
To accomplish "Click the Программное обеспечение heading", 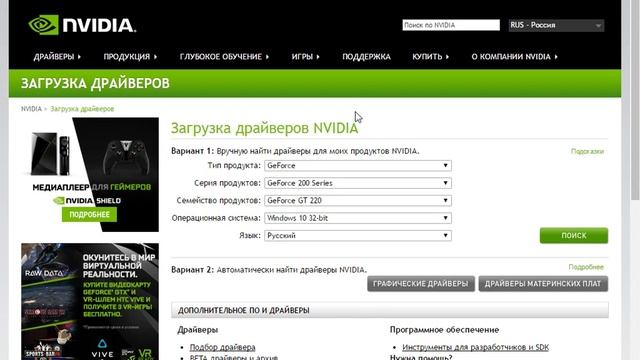I will 444,330.
